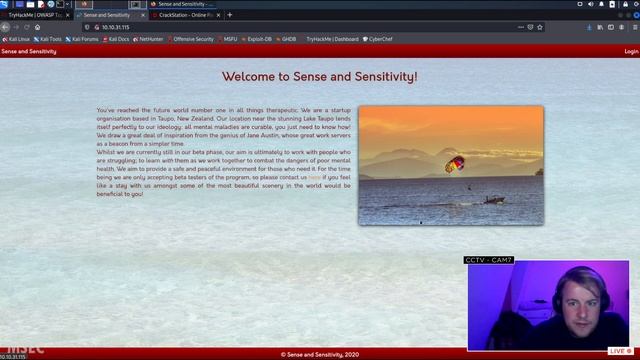Click the copyright Sense and Sensitivity 2020 footer

(x=320, y=355)
